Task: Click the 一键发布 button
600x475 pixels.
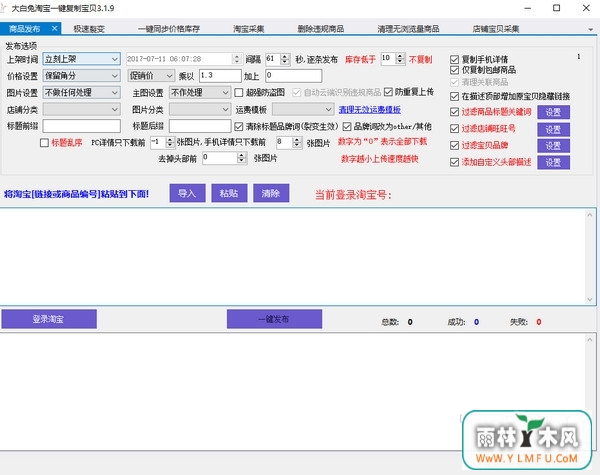Action: pyautogui.click(x=274, y=319)
